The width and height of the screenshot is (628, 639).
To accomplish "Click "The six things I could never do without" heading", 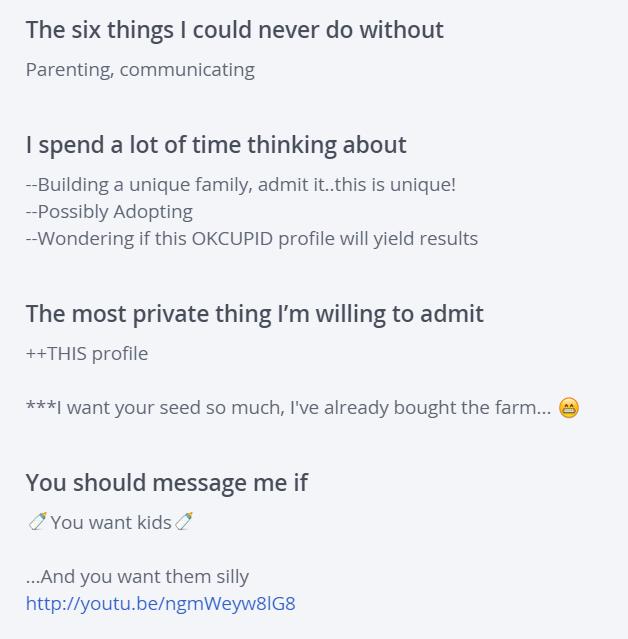I will click(x=234, y=30).
